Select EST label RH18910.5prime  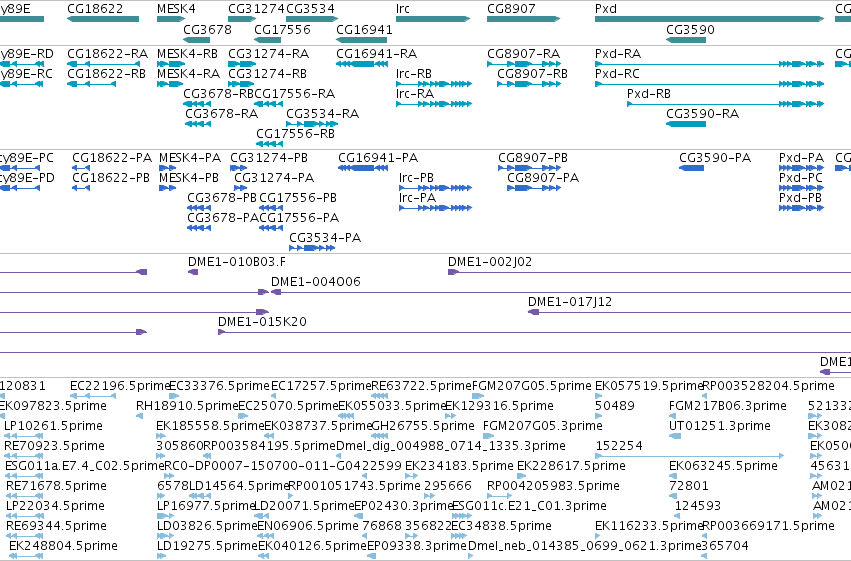[186, 406]
